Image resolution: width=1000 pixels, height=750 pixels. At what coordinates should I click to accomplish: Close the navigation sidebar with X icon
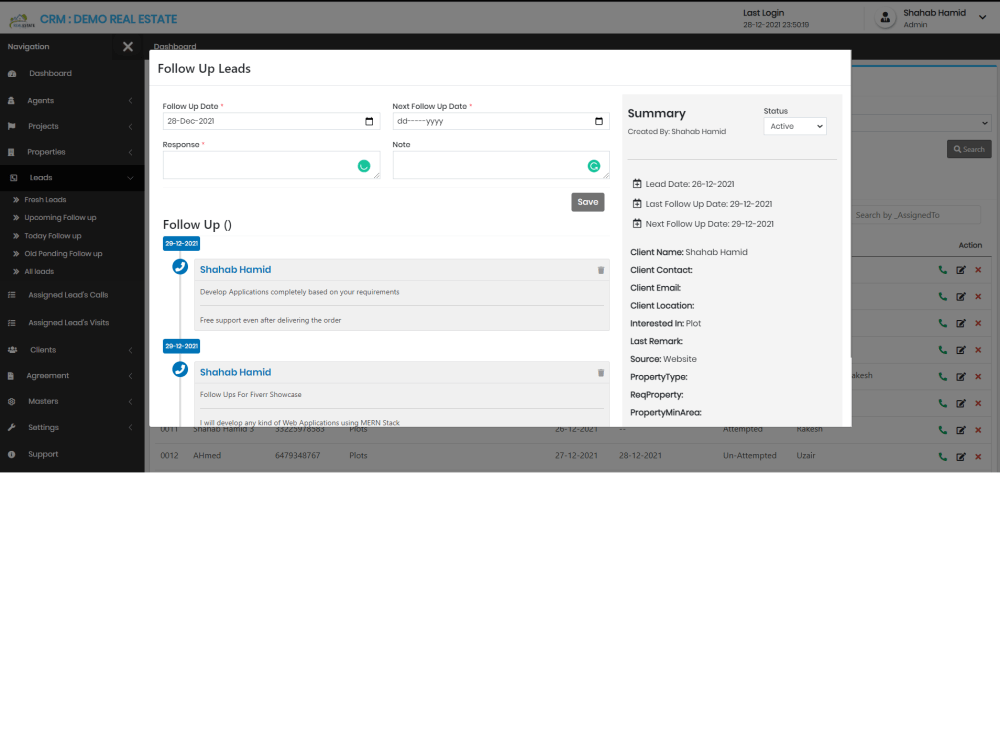[x=128, y=47]
